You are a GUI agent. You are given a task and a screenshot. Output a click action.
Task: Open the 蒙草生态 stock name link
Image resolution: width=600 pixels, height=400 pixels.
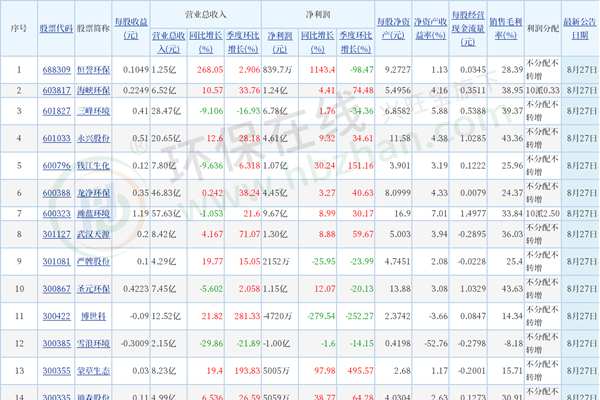click(x=94, y=371)
